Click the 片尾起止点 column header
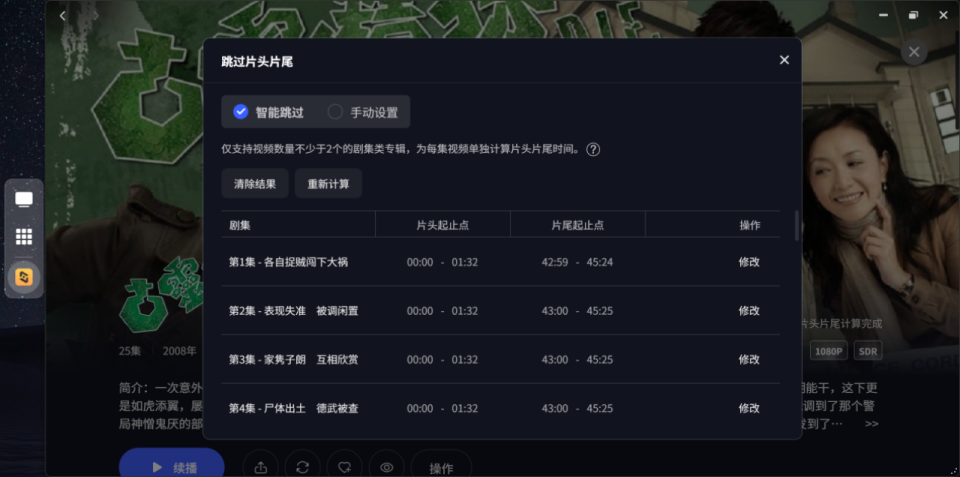This screenshot has width=960, height=477. [x=577, y=225]
